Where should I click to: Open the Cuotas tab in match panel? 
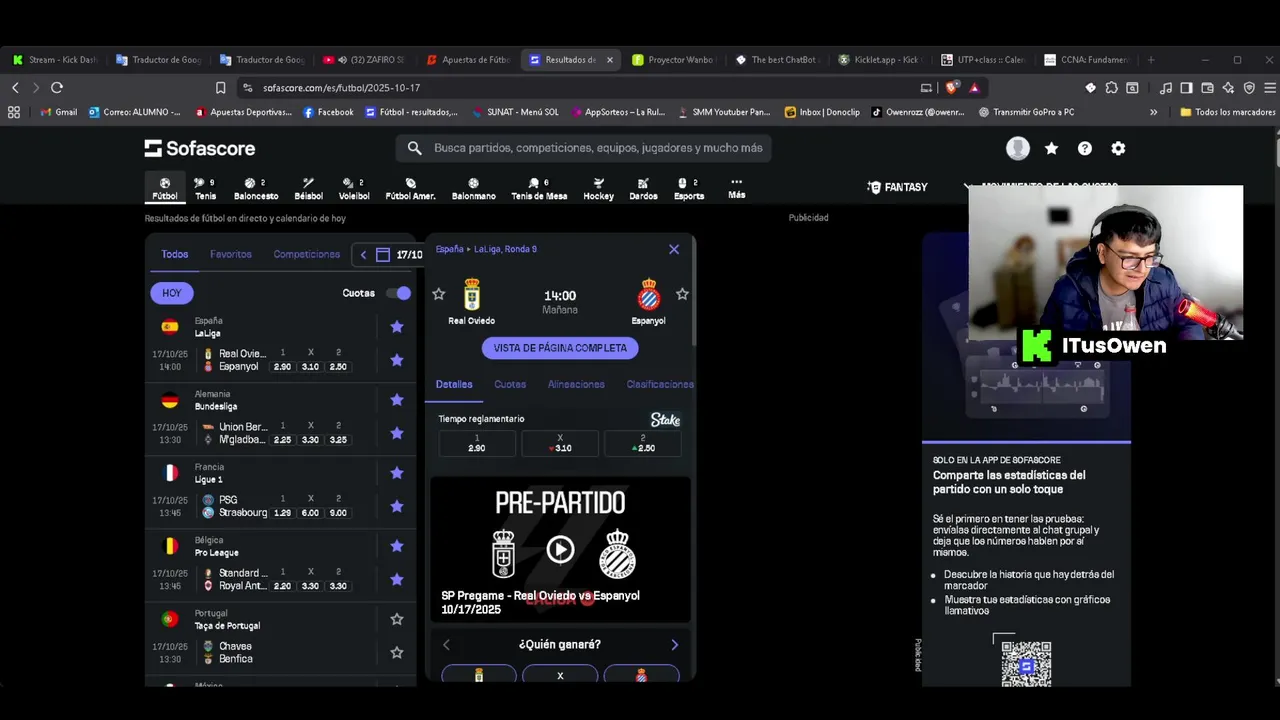click(x=510, y=384)
